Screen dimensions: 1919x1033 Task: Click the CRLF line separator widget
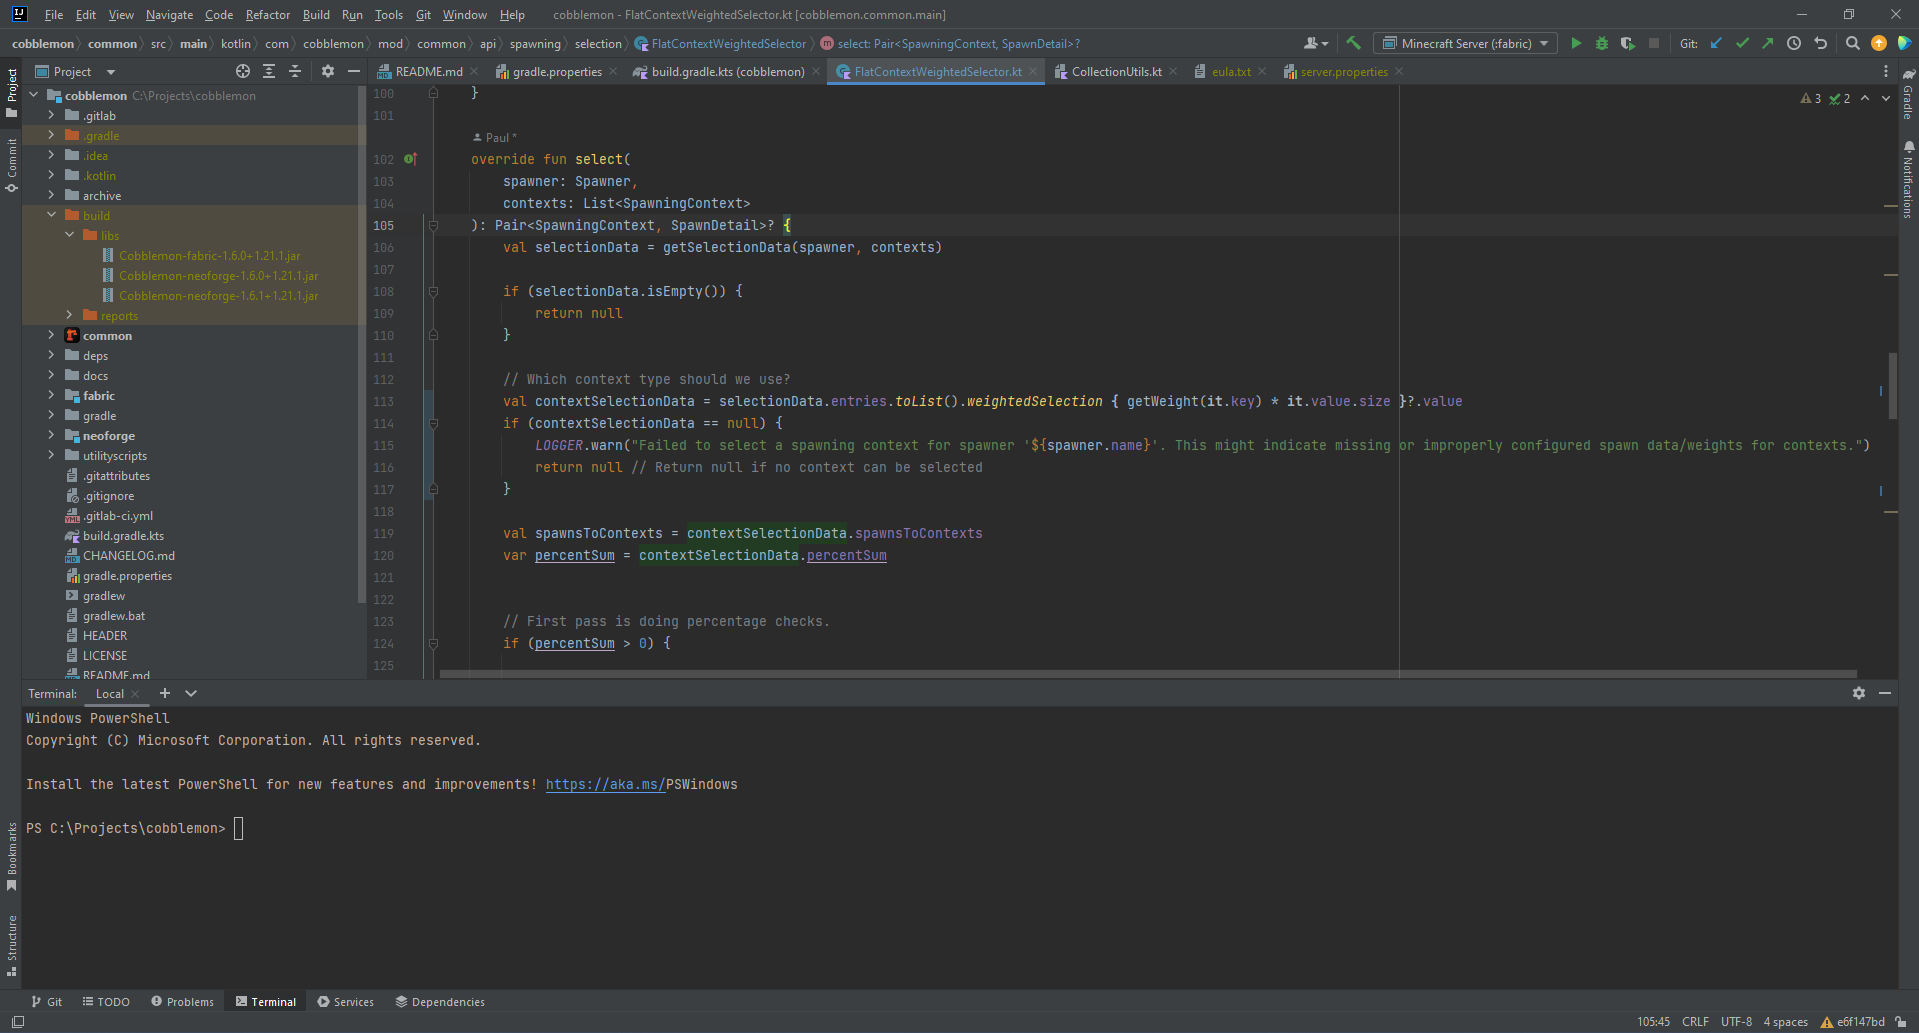click(x=1695, y=1021)
